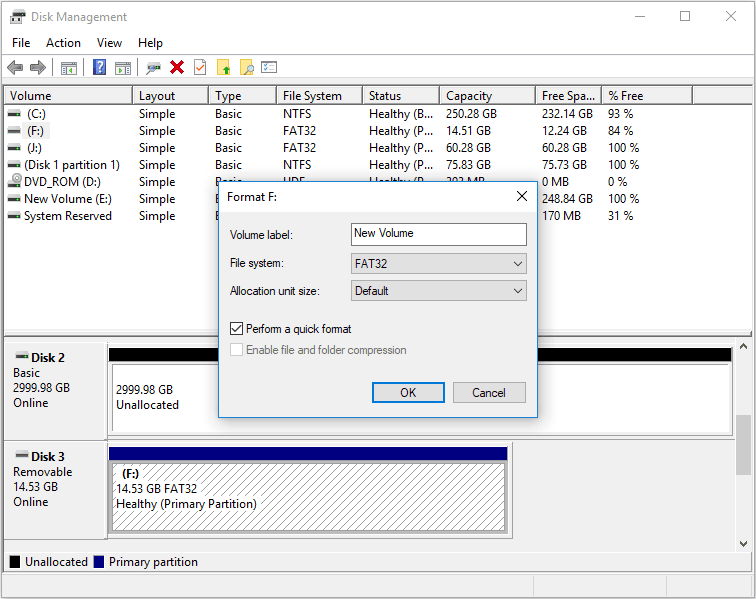Click the checklist settings icon in the toolbar
756x599 pixels.
tap(269, 67)
